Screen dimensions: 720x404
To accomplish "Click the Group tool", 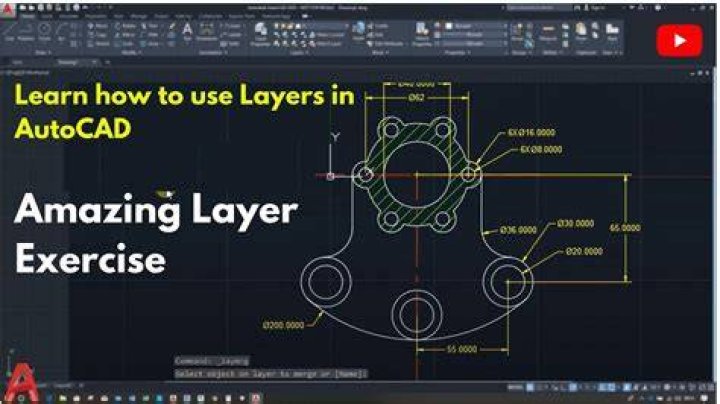I will [517, 32].
